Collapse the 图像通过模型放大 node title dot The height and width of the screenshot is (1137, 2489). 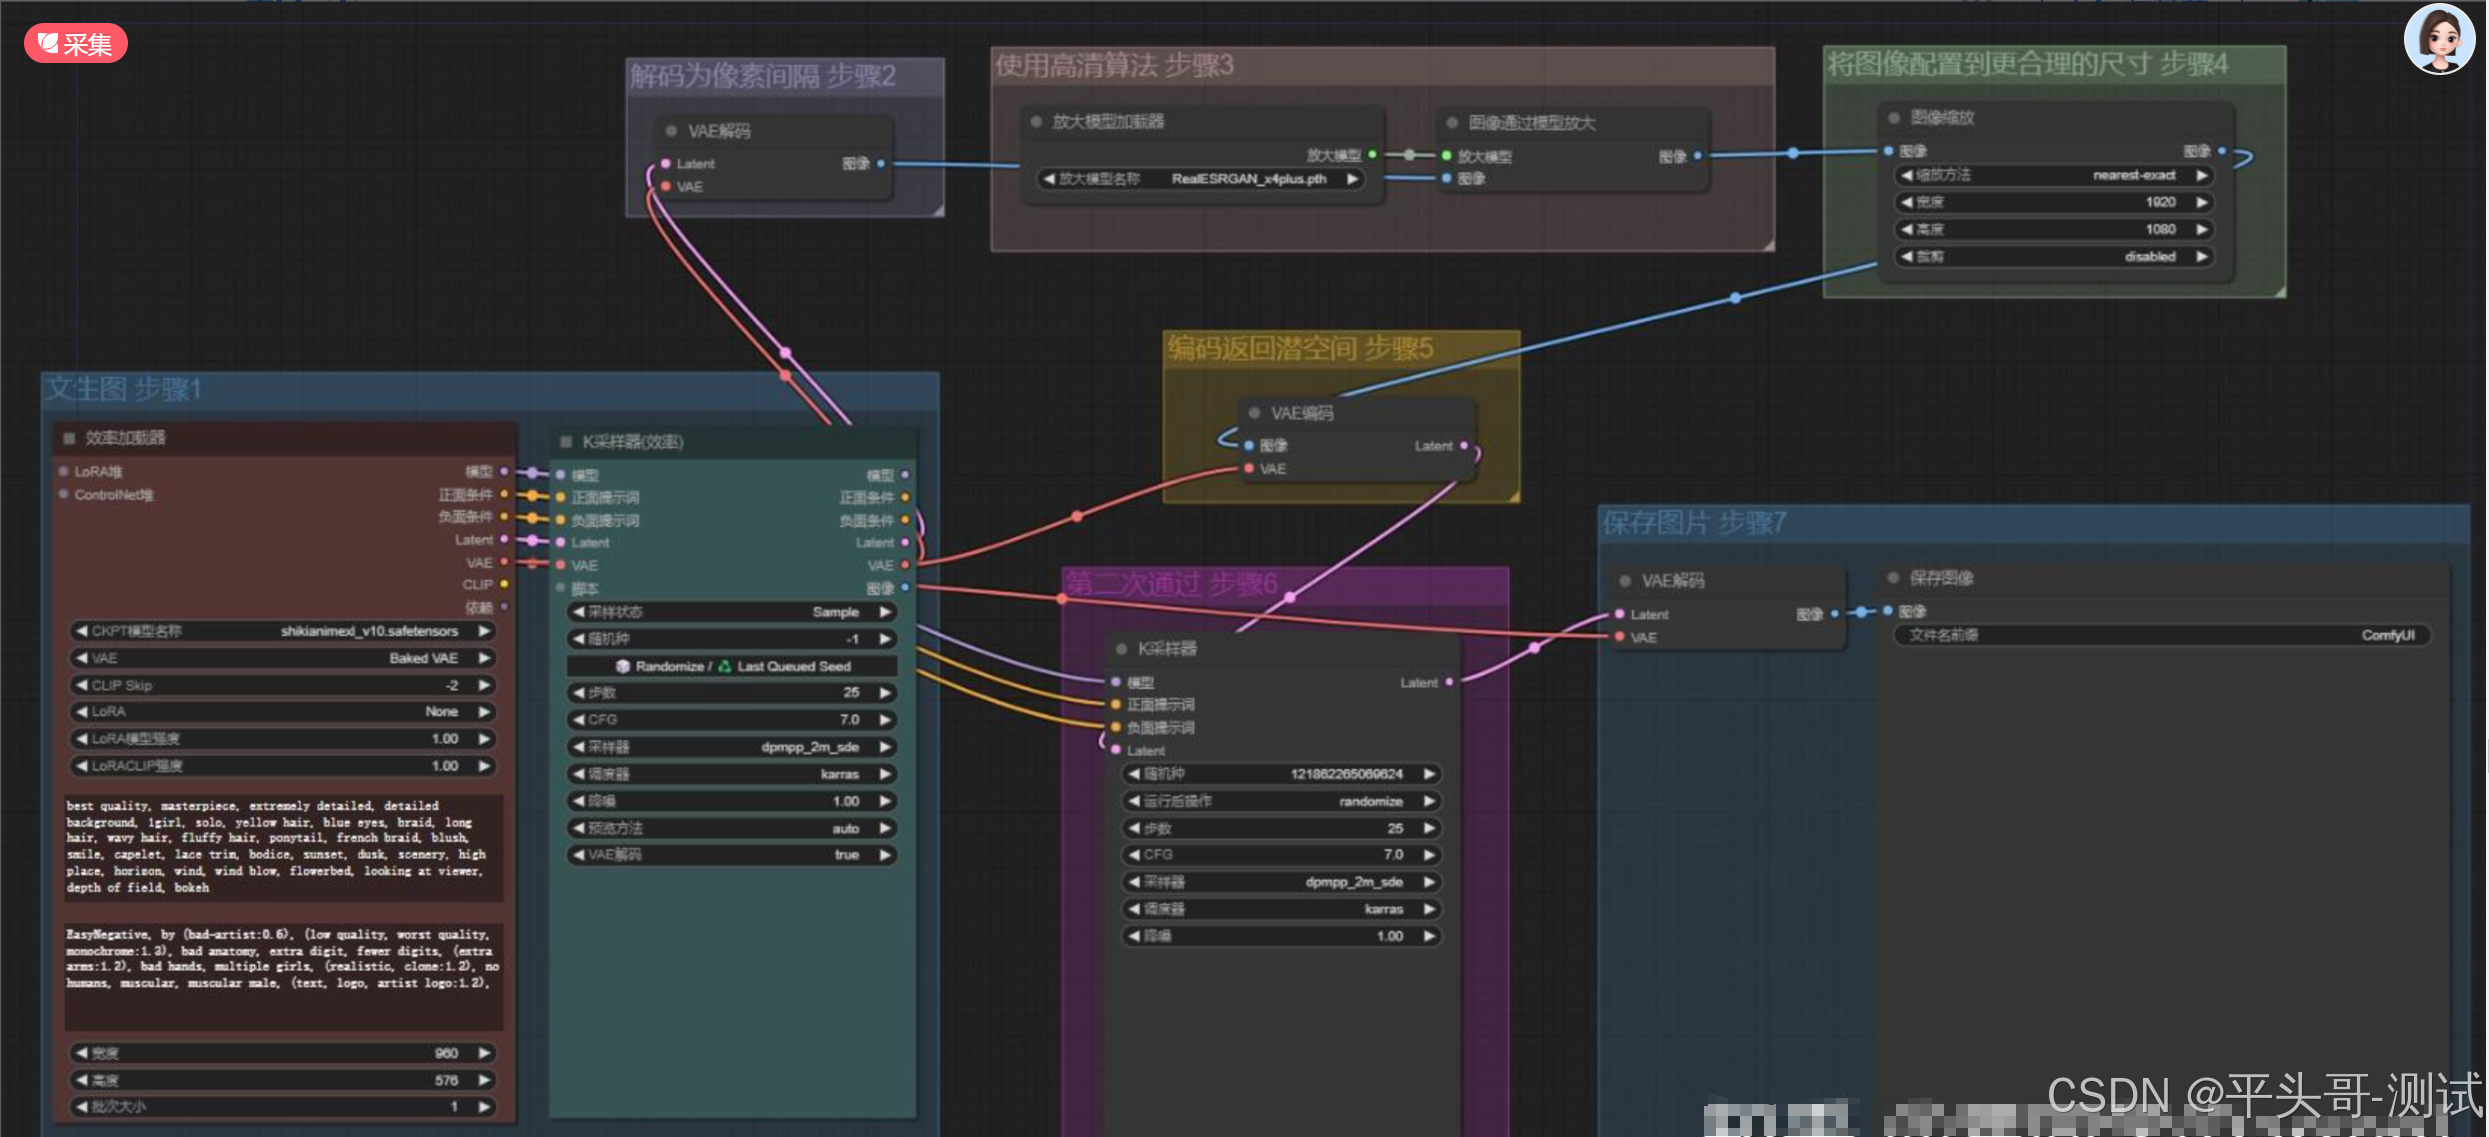point(1452,123)
